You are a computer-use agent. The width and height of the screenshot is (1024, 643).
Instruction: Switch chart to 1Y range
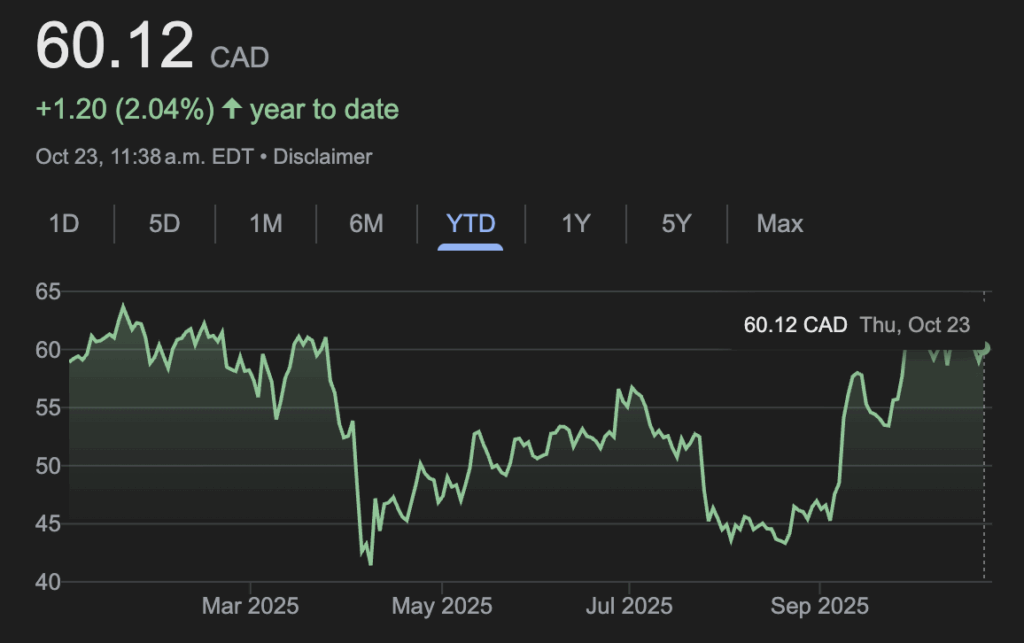click(575, 223)
